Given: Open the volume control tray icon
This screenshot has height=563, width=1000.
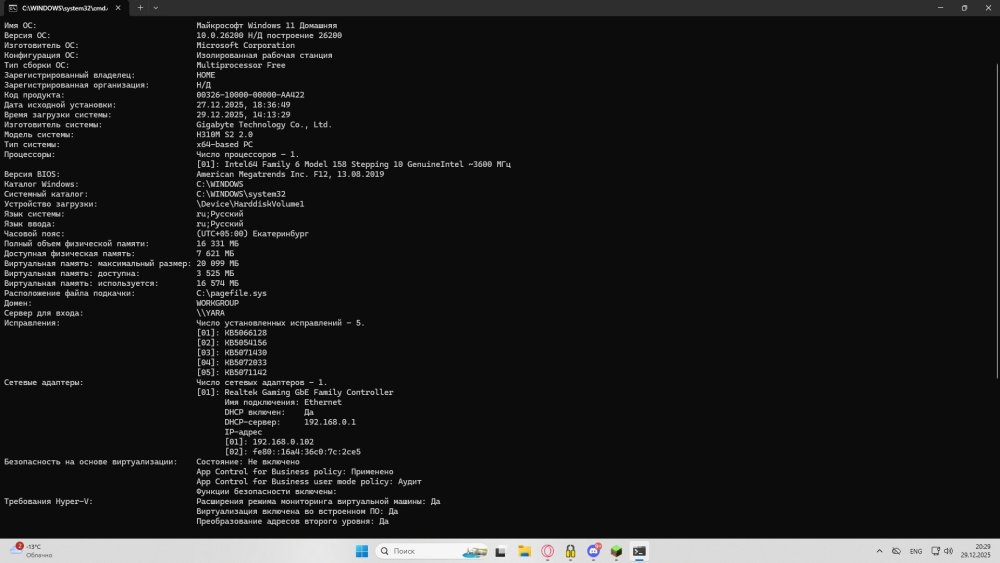Looking at the screenshot, I should pyautogui.click(x=948, y=551).
